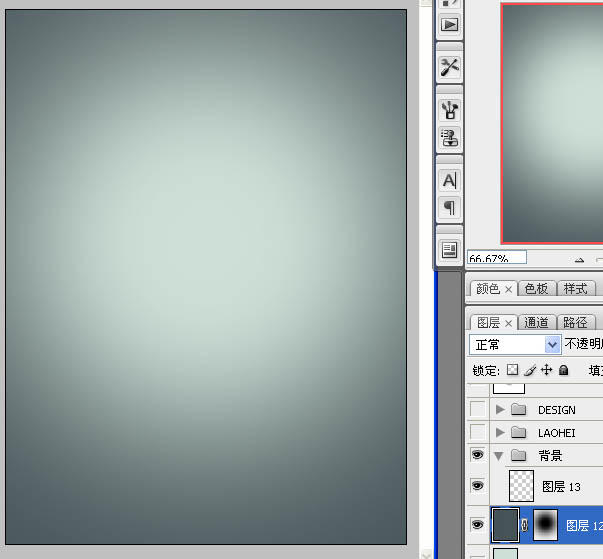Open the Brushes panel icon

click(x=450, y=110)
